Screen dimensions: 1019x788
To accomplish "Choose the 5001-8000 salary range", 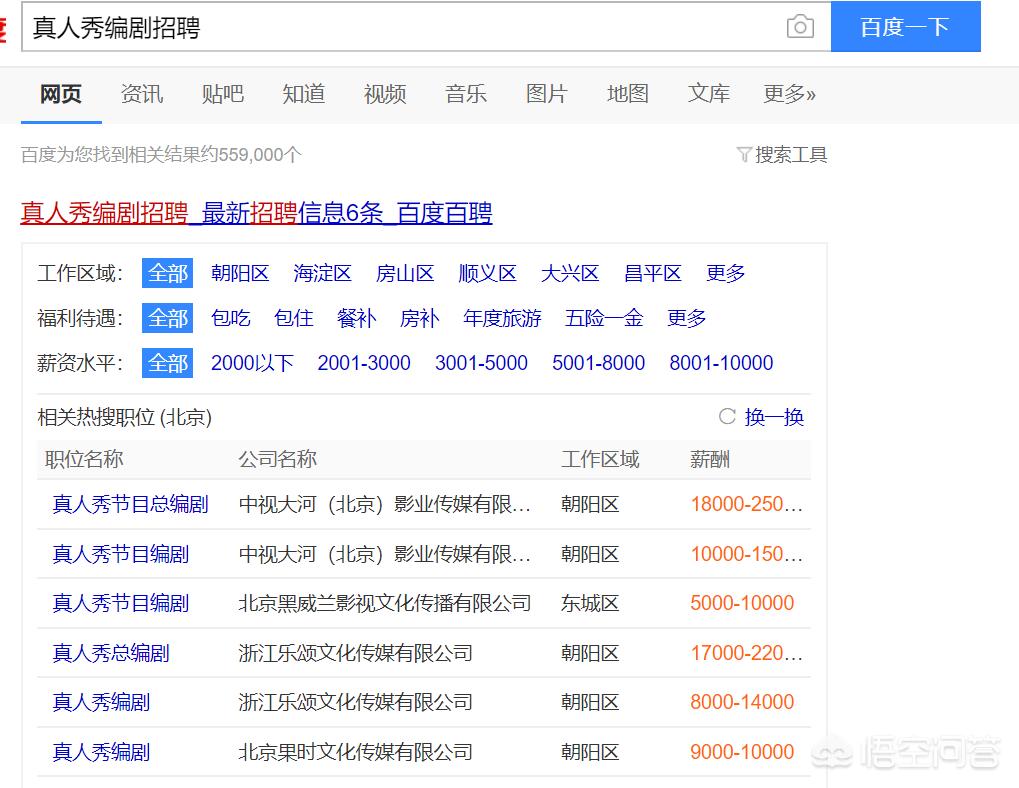I will click(599, 362).
